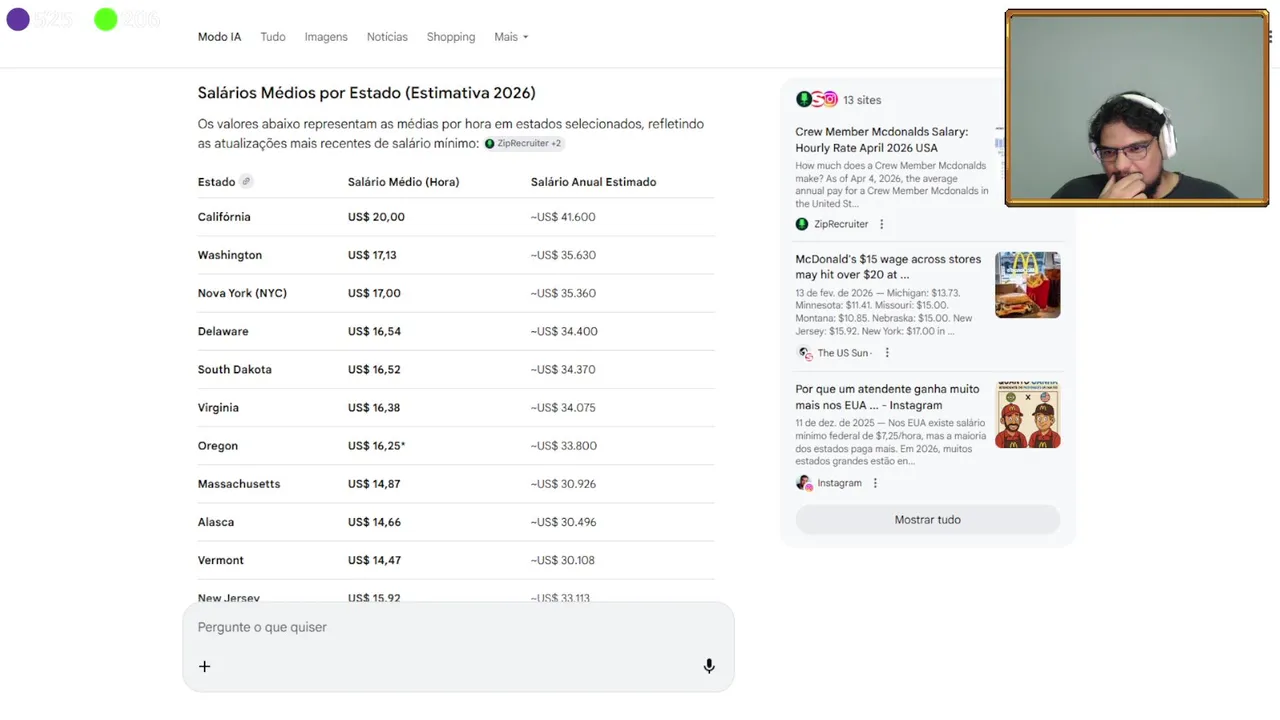The width and height of the screenshot is (1280, 720).
Task: Click the link icon beside Estado header
Action: 246,182
